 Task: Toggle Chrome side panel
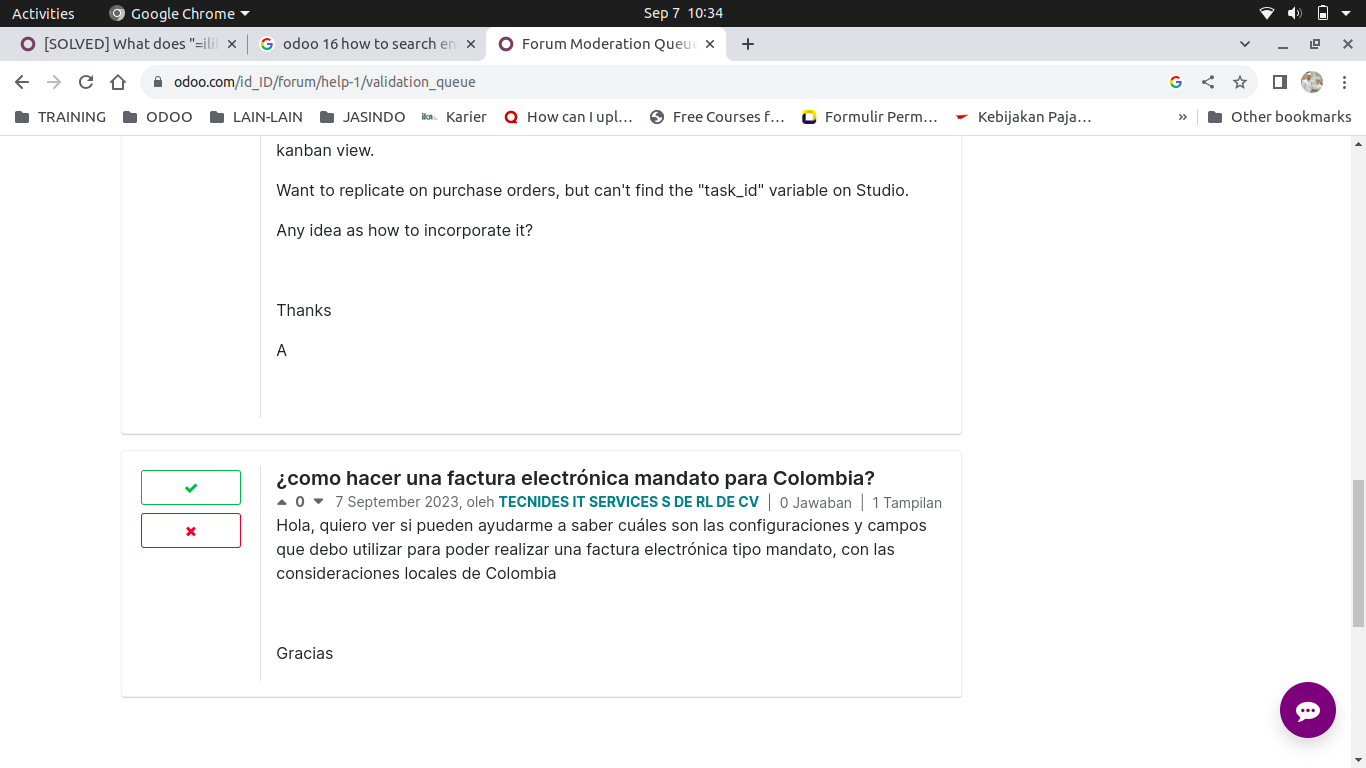point(1279,82)
